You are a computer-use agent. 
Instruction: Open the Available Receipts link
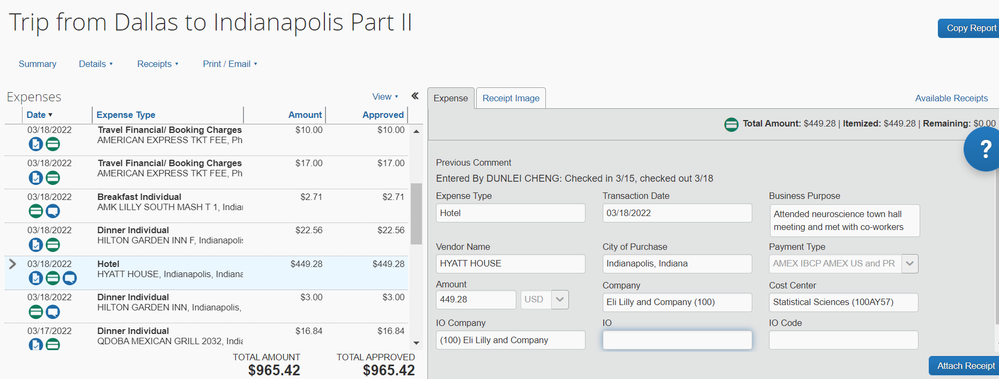[951, 98]
